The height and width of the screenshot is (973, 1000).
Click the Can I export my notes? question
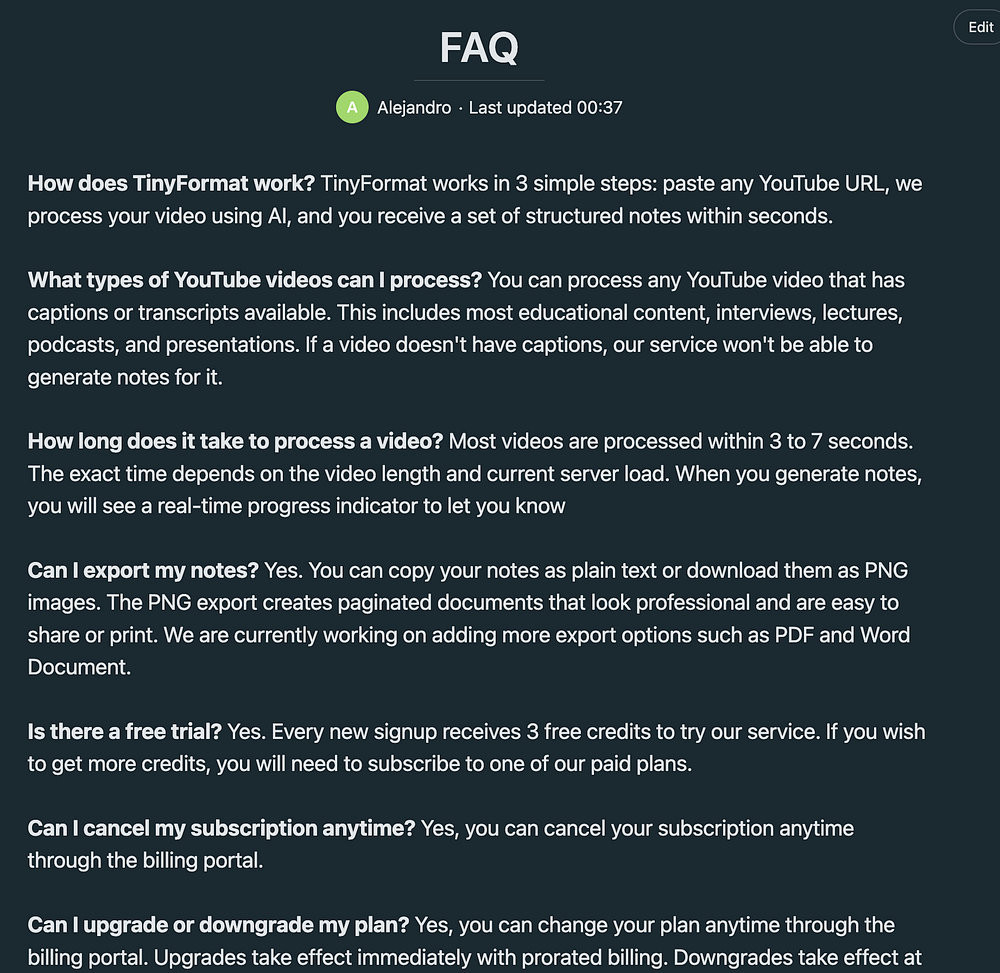(x=143, y=570)
